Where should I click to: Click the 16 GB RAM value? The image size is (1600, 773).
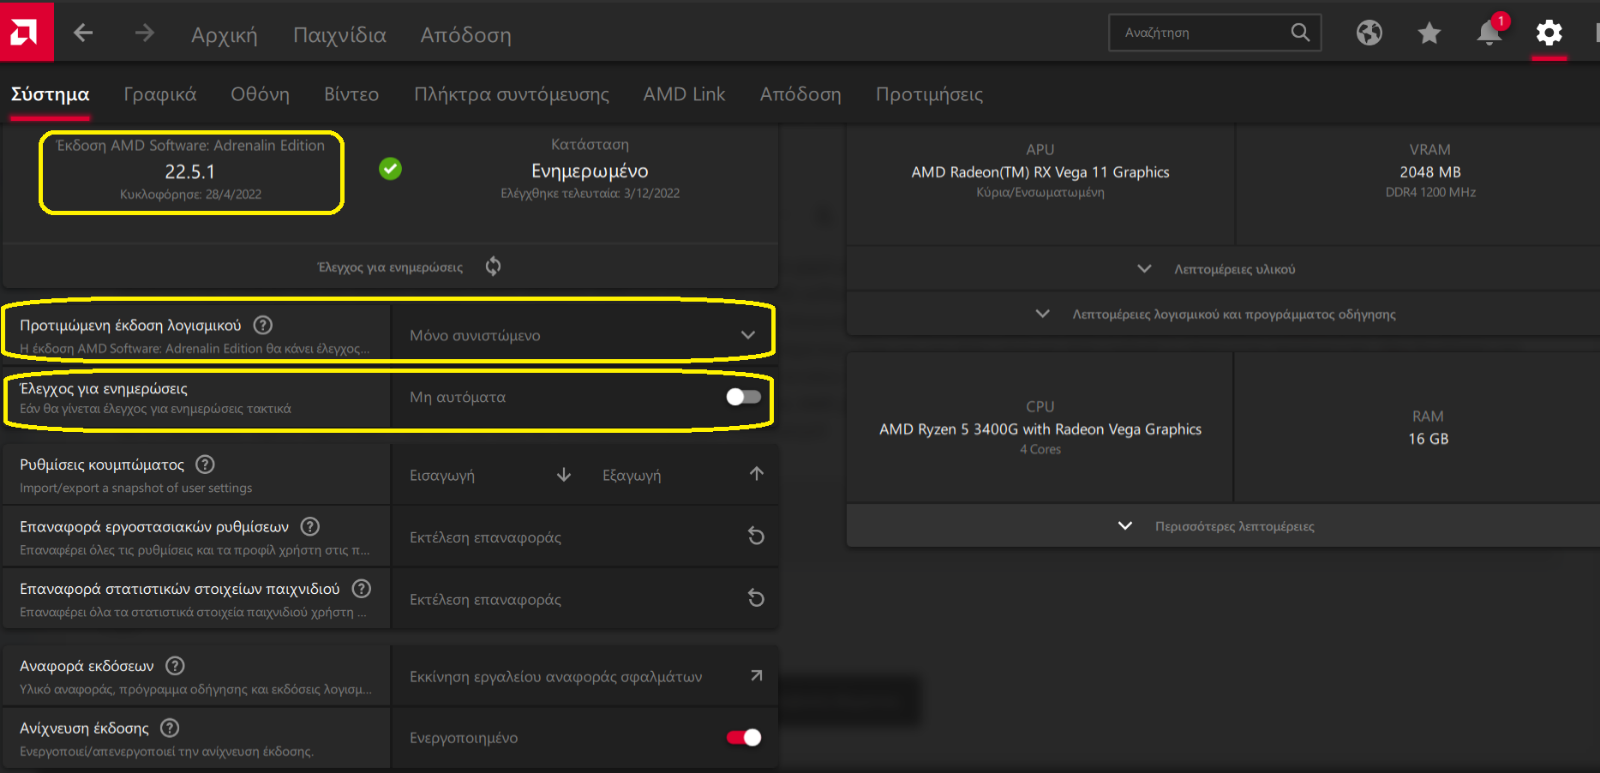(1428, 438)
